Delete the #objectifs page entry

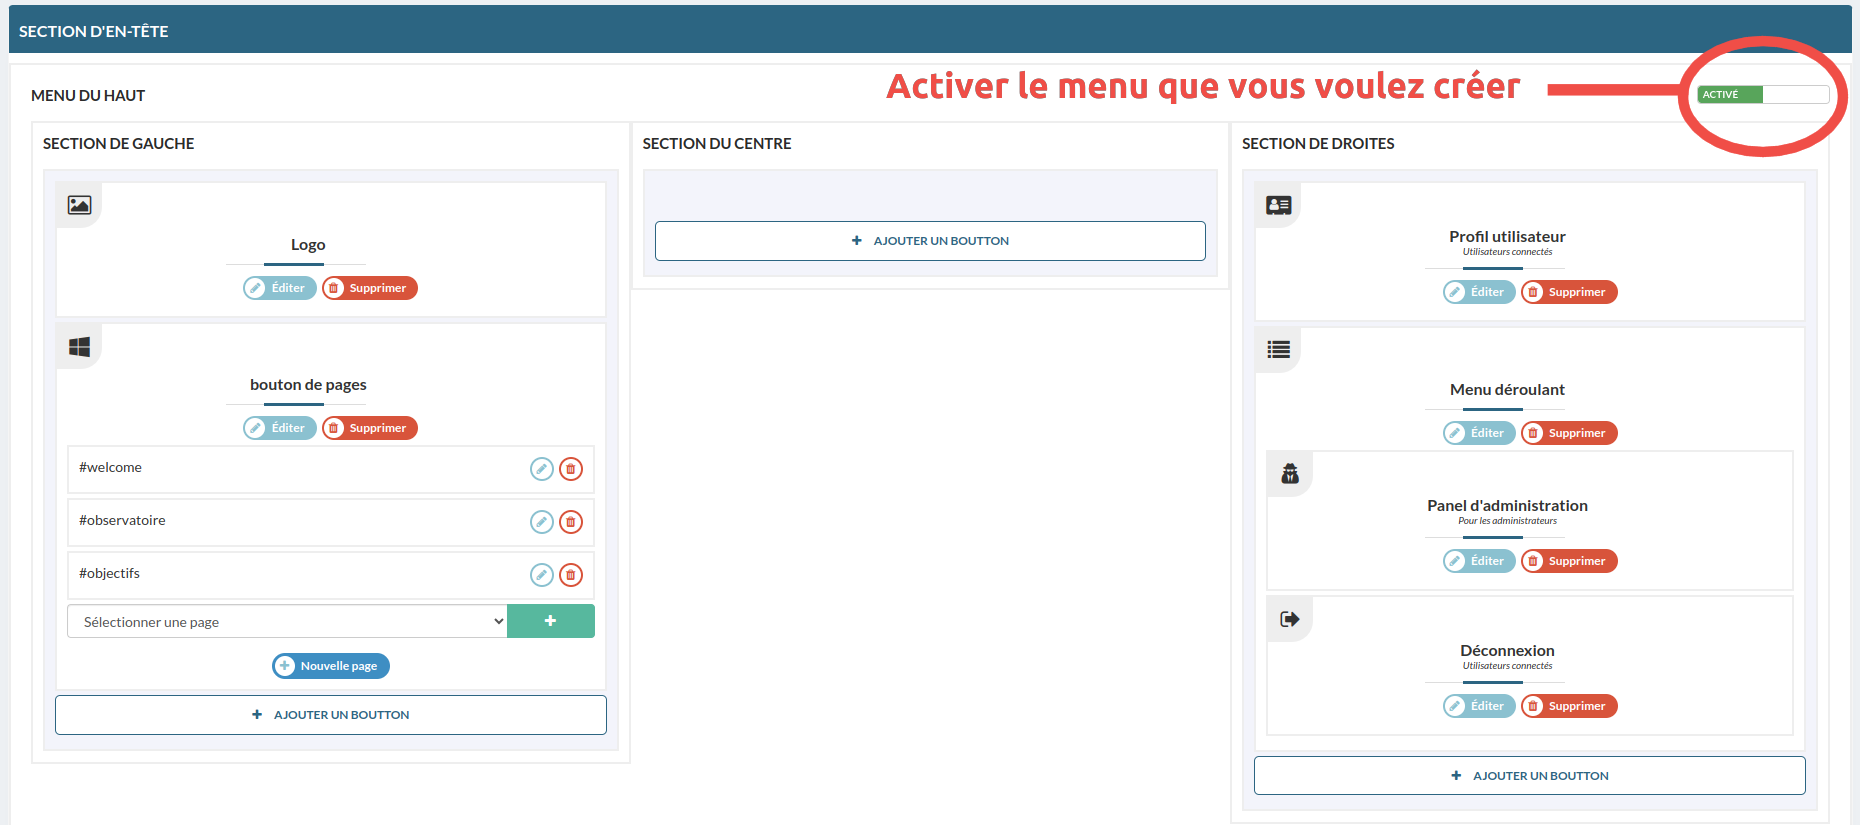pos(571,575)
